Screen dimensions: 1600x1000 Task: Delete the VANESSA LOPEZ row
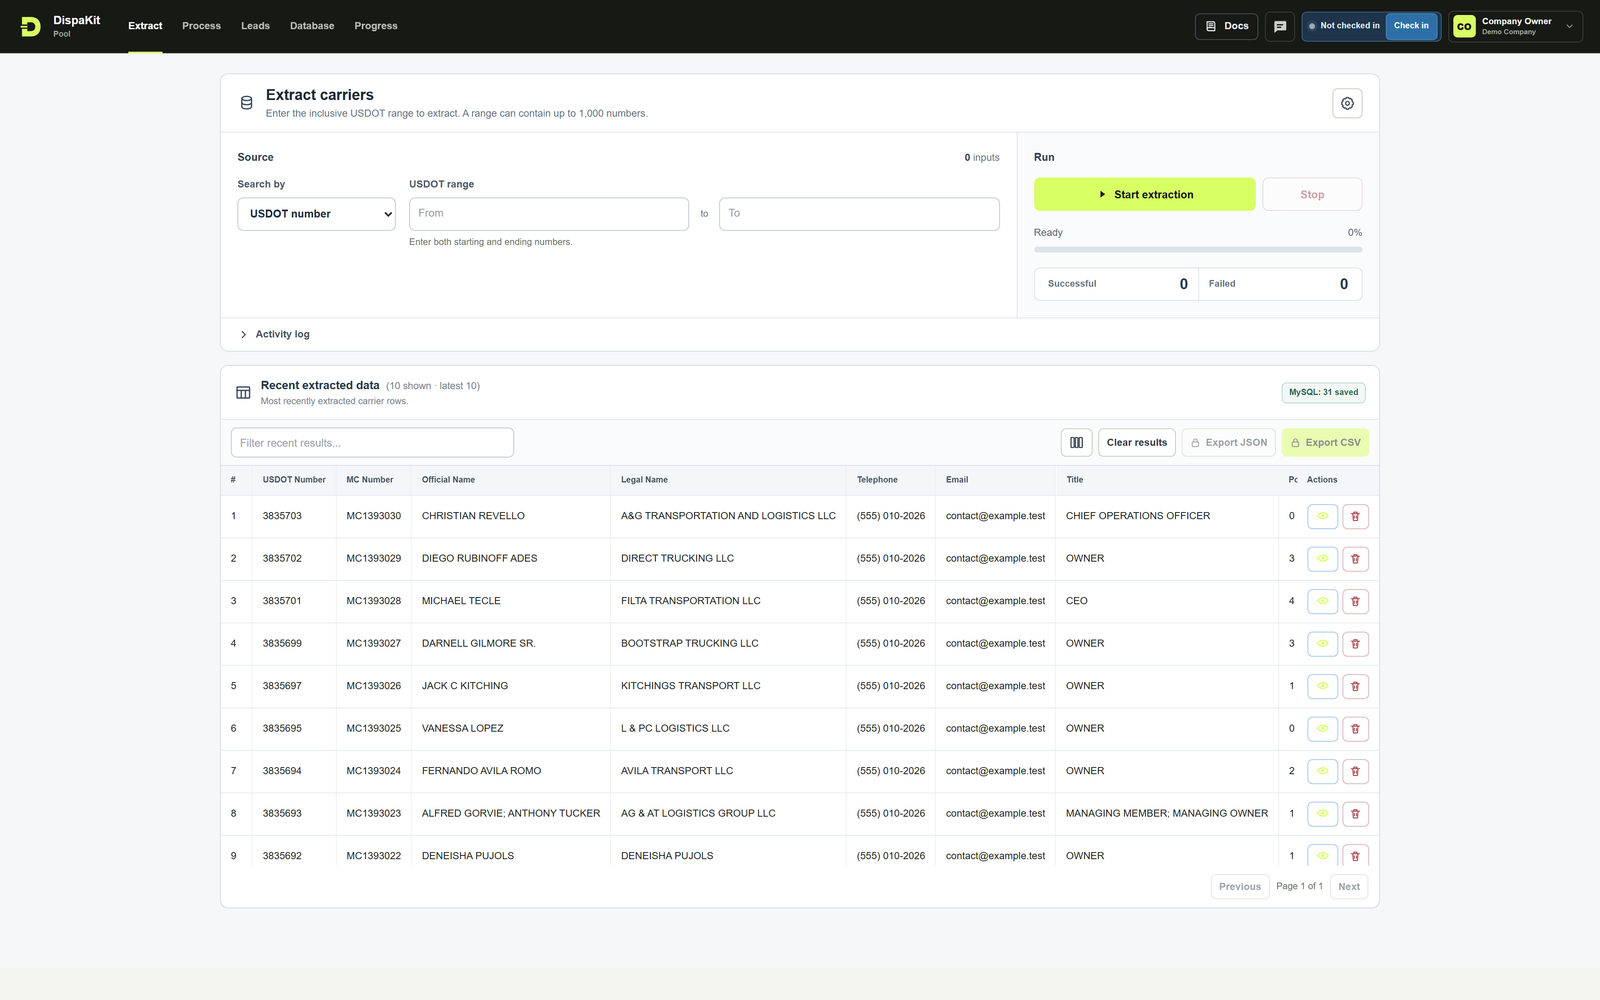click(1355, 729)
